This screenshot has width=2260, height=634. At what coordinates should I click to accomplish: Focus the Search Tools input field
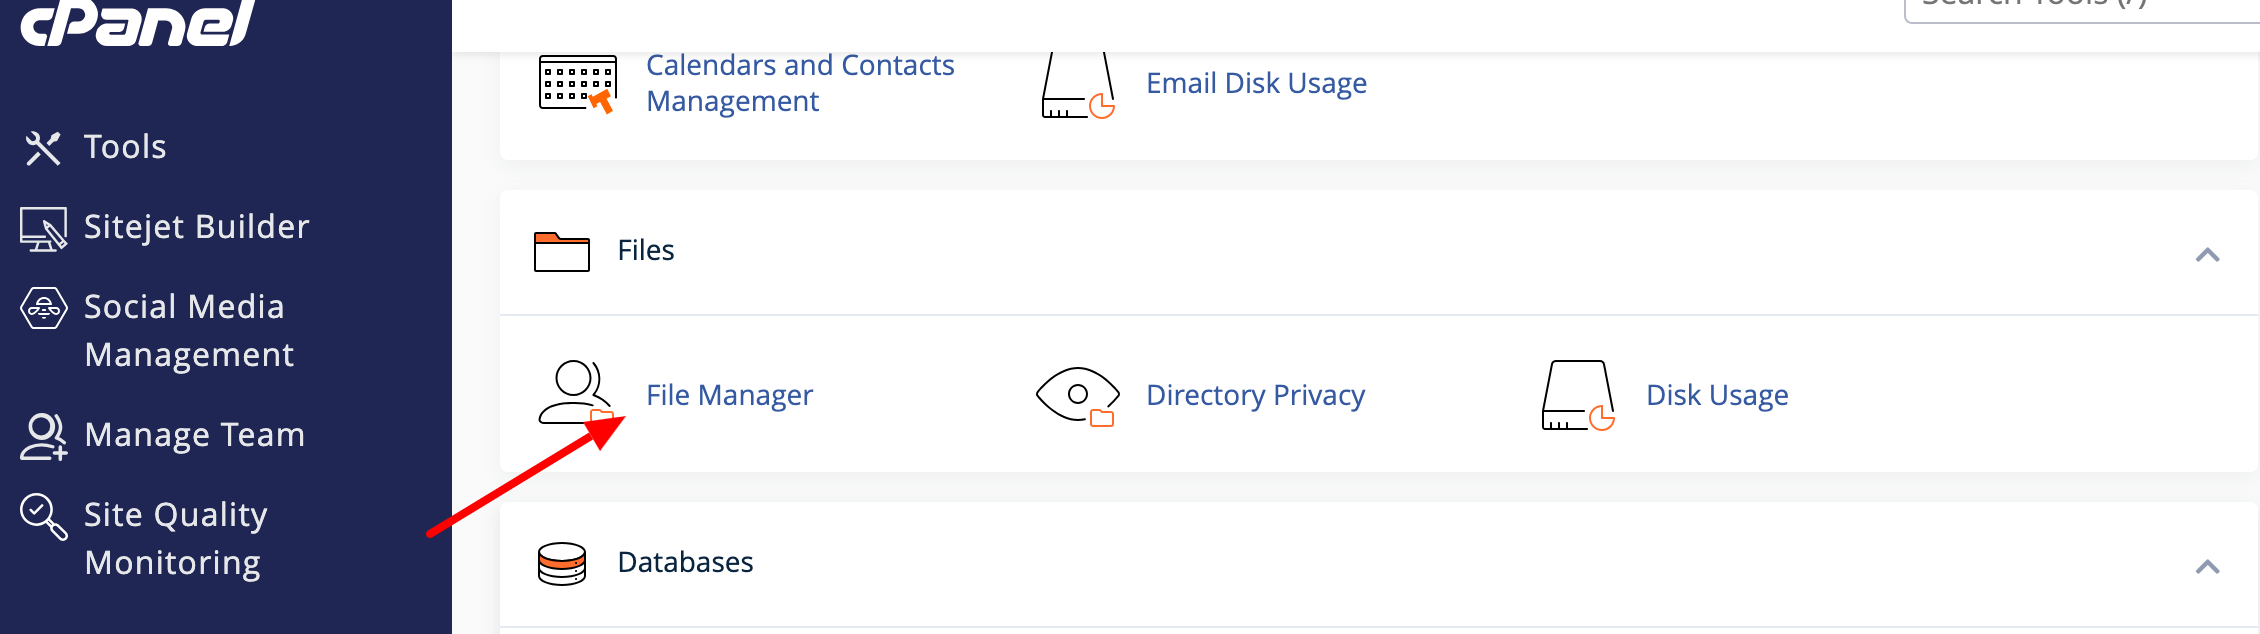click(x=2082, y=8)
